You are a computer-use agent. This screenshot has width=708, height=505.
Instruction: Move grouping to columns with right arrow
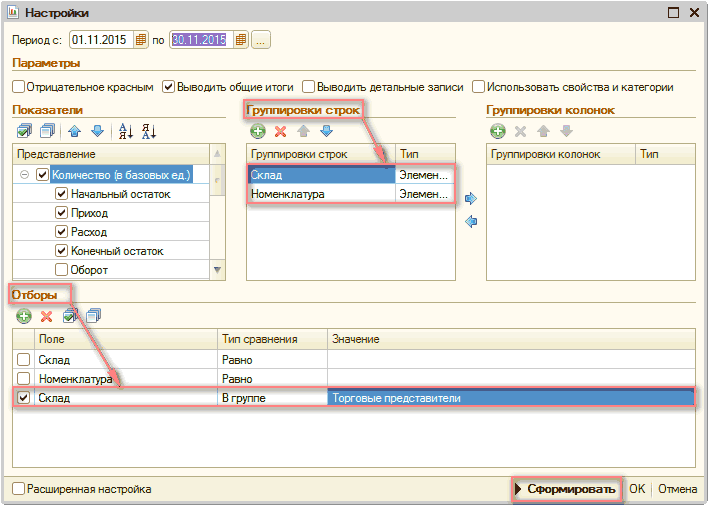point(471,199)
